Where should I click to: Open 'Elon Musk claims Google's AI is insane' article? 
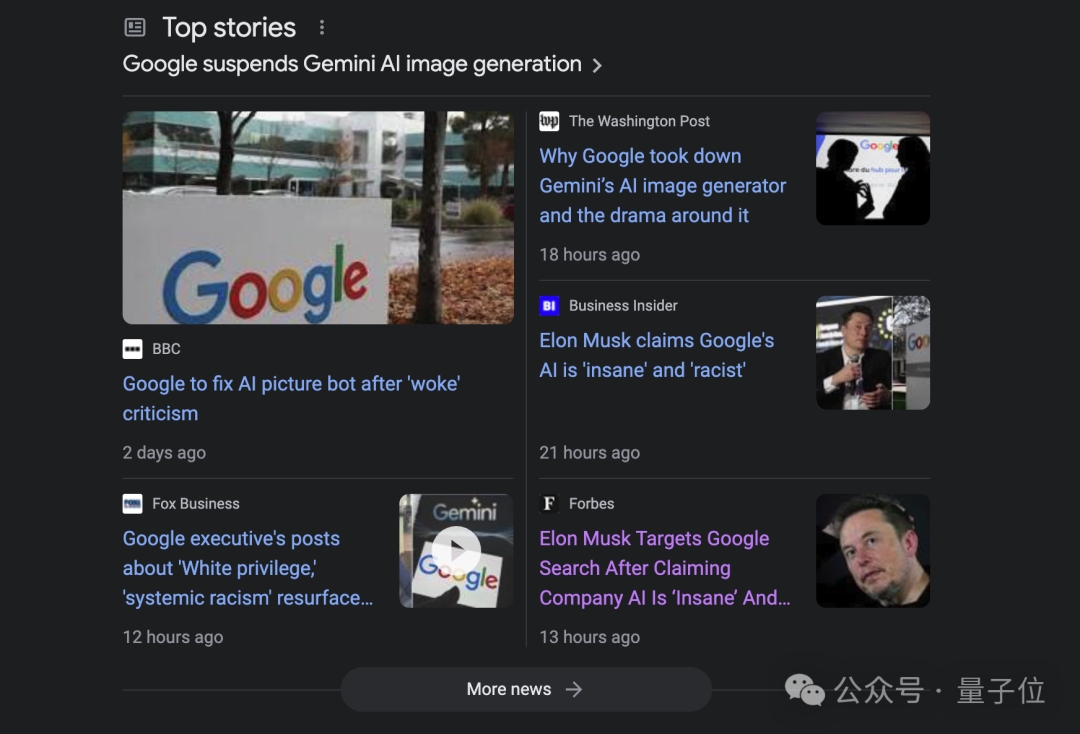[656, 355]
